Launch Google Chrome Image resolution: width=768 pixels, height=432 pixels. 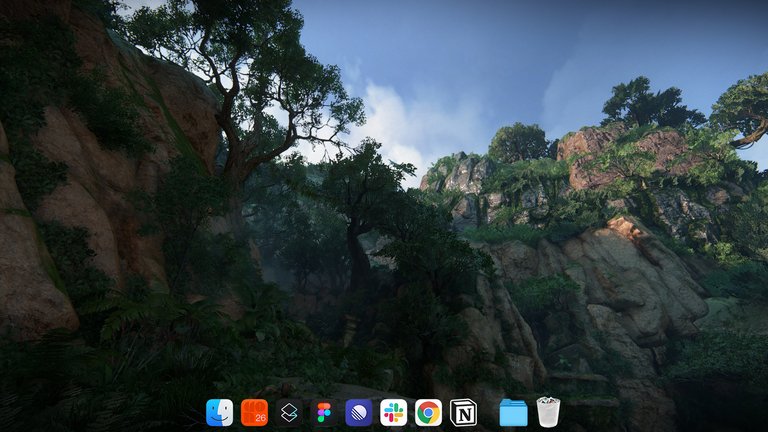pos(428,412)
